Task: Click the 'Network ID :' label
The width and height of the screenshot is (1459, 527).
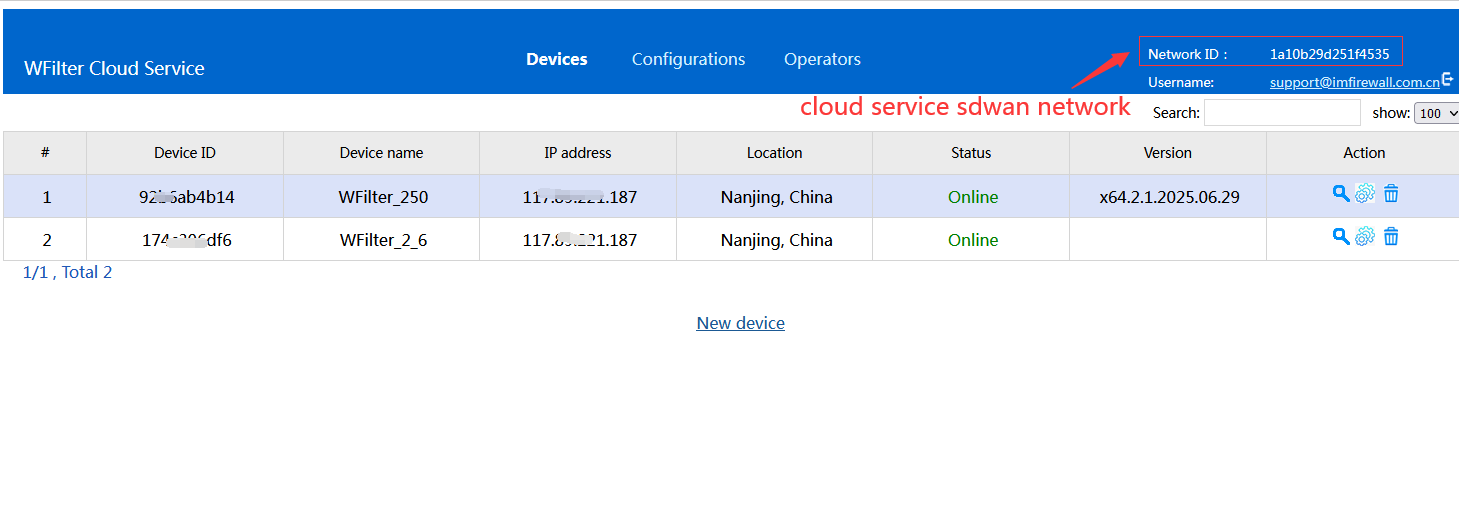Action: [x=1187, y=54]
